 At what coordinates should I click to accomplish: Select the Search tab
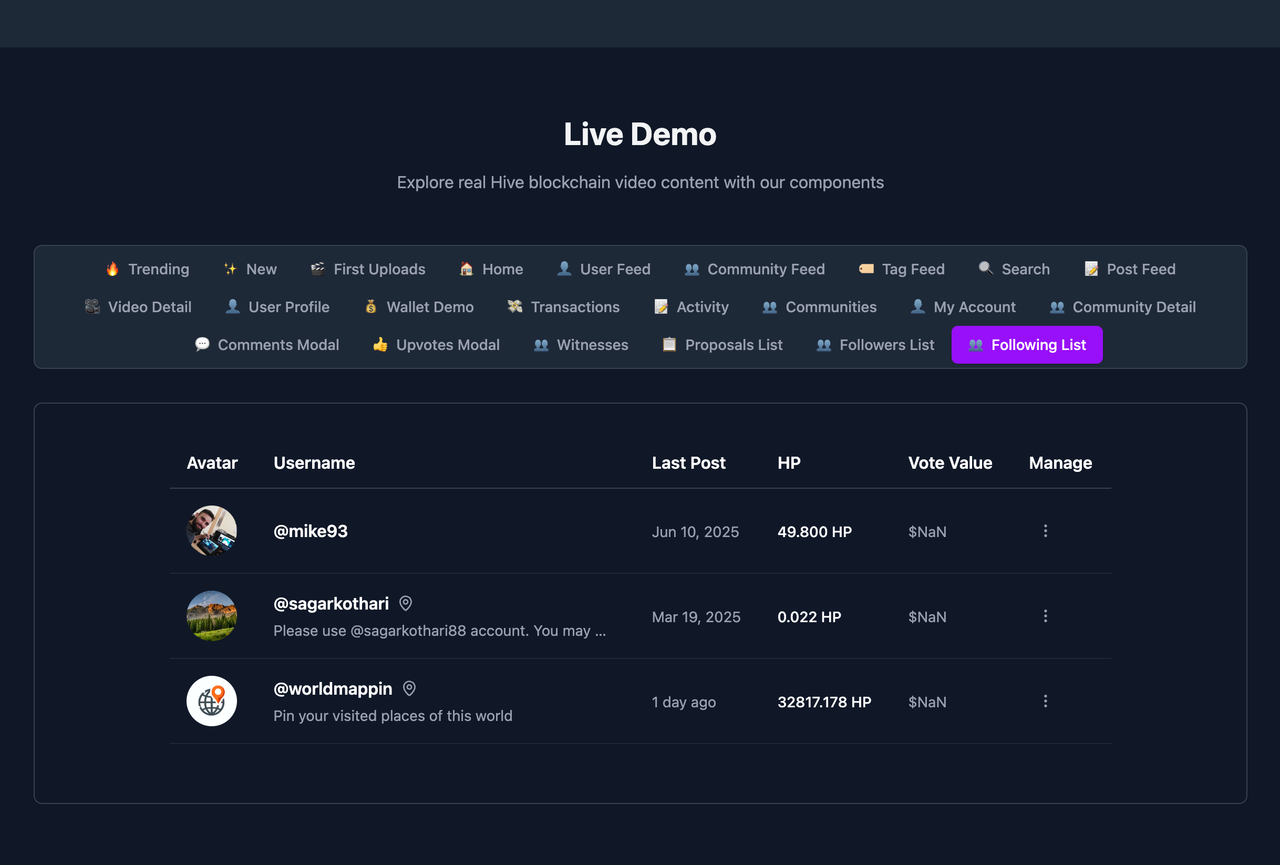click(x=1014, y=269)
